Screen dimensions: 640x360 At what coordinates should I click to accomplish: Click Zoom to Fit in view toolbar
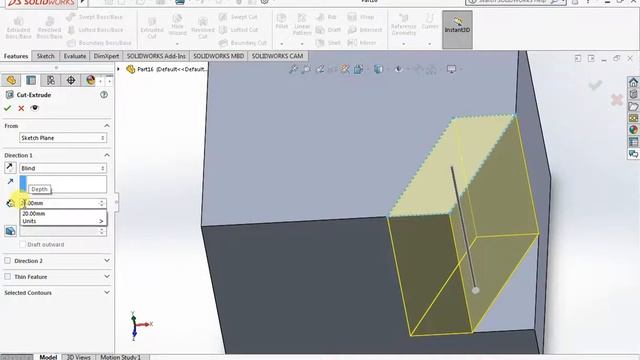point(293,69)
